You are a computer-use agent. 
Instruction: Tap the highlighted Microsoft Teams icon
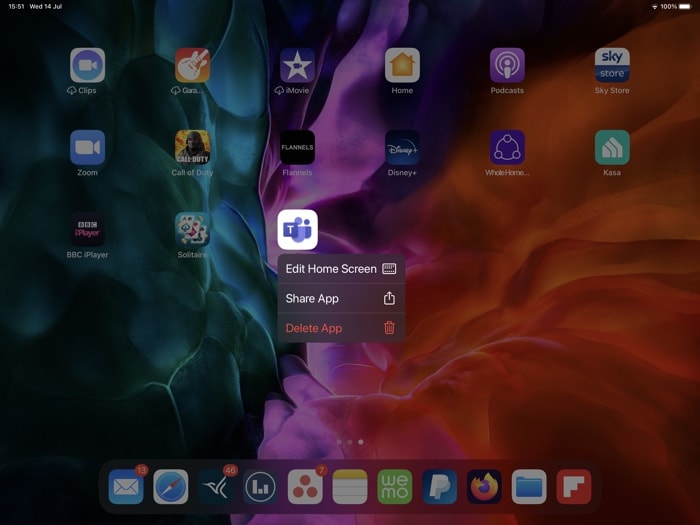297,229
